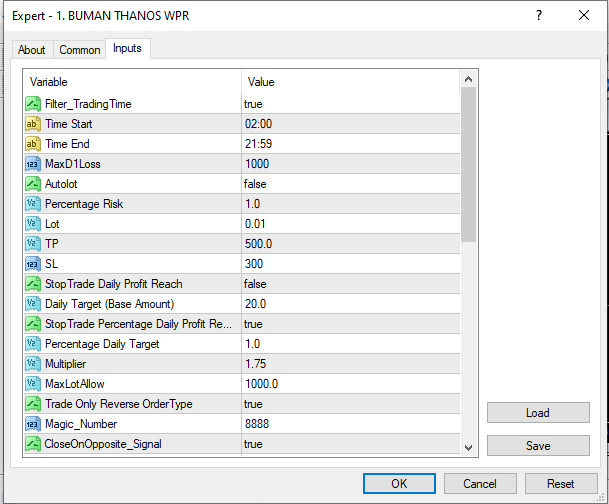The width and height of the screenshot is (609, 504).
Task: Click the MaxLotAllow value 1000.0
Action: coord(261,384)
